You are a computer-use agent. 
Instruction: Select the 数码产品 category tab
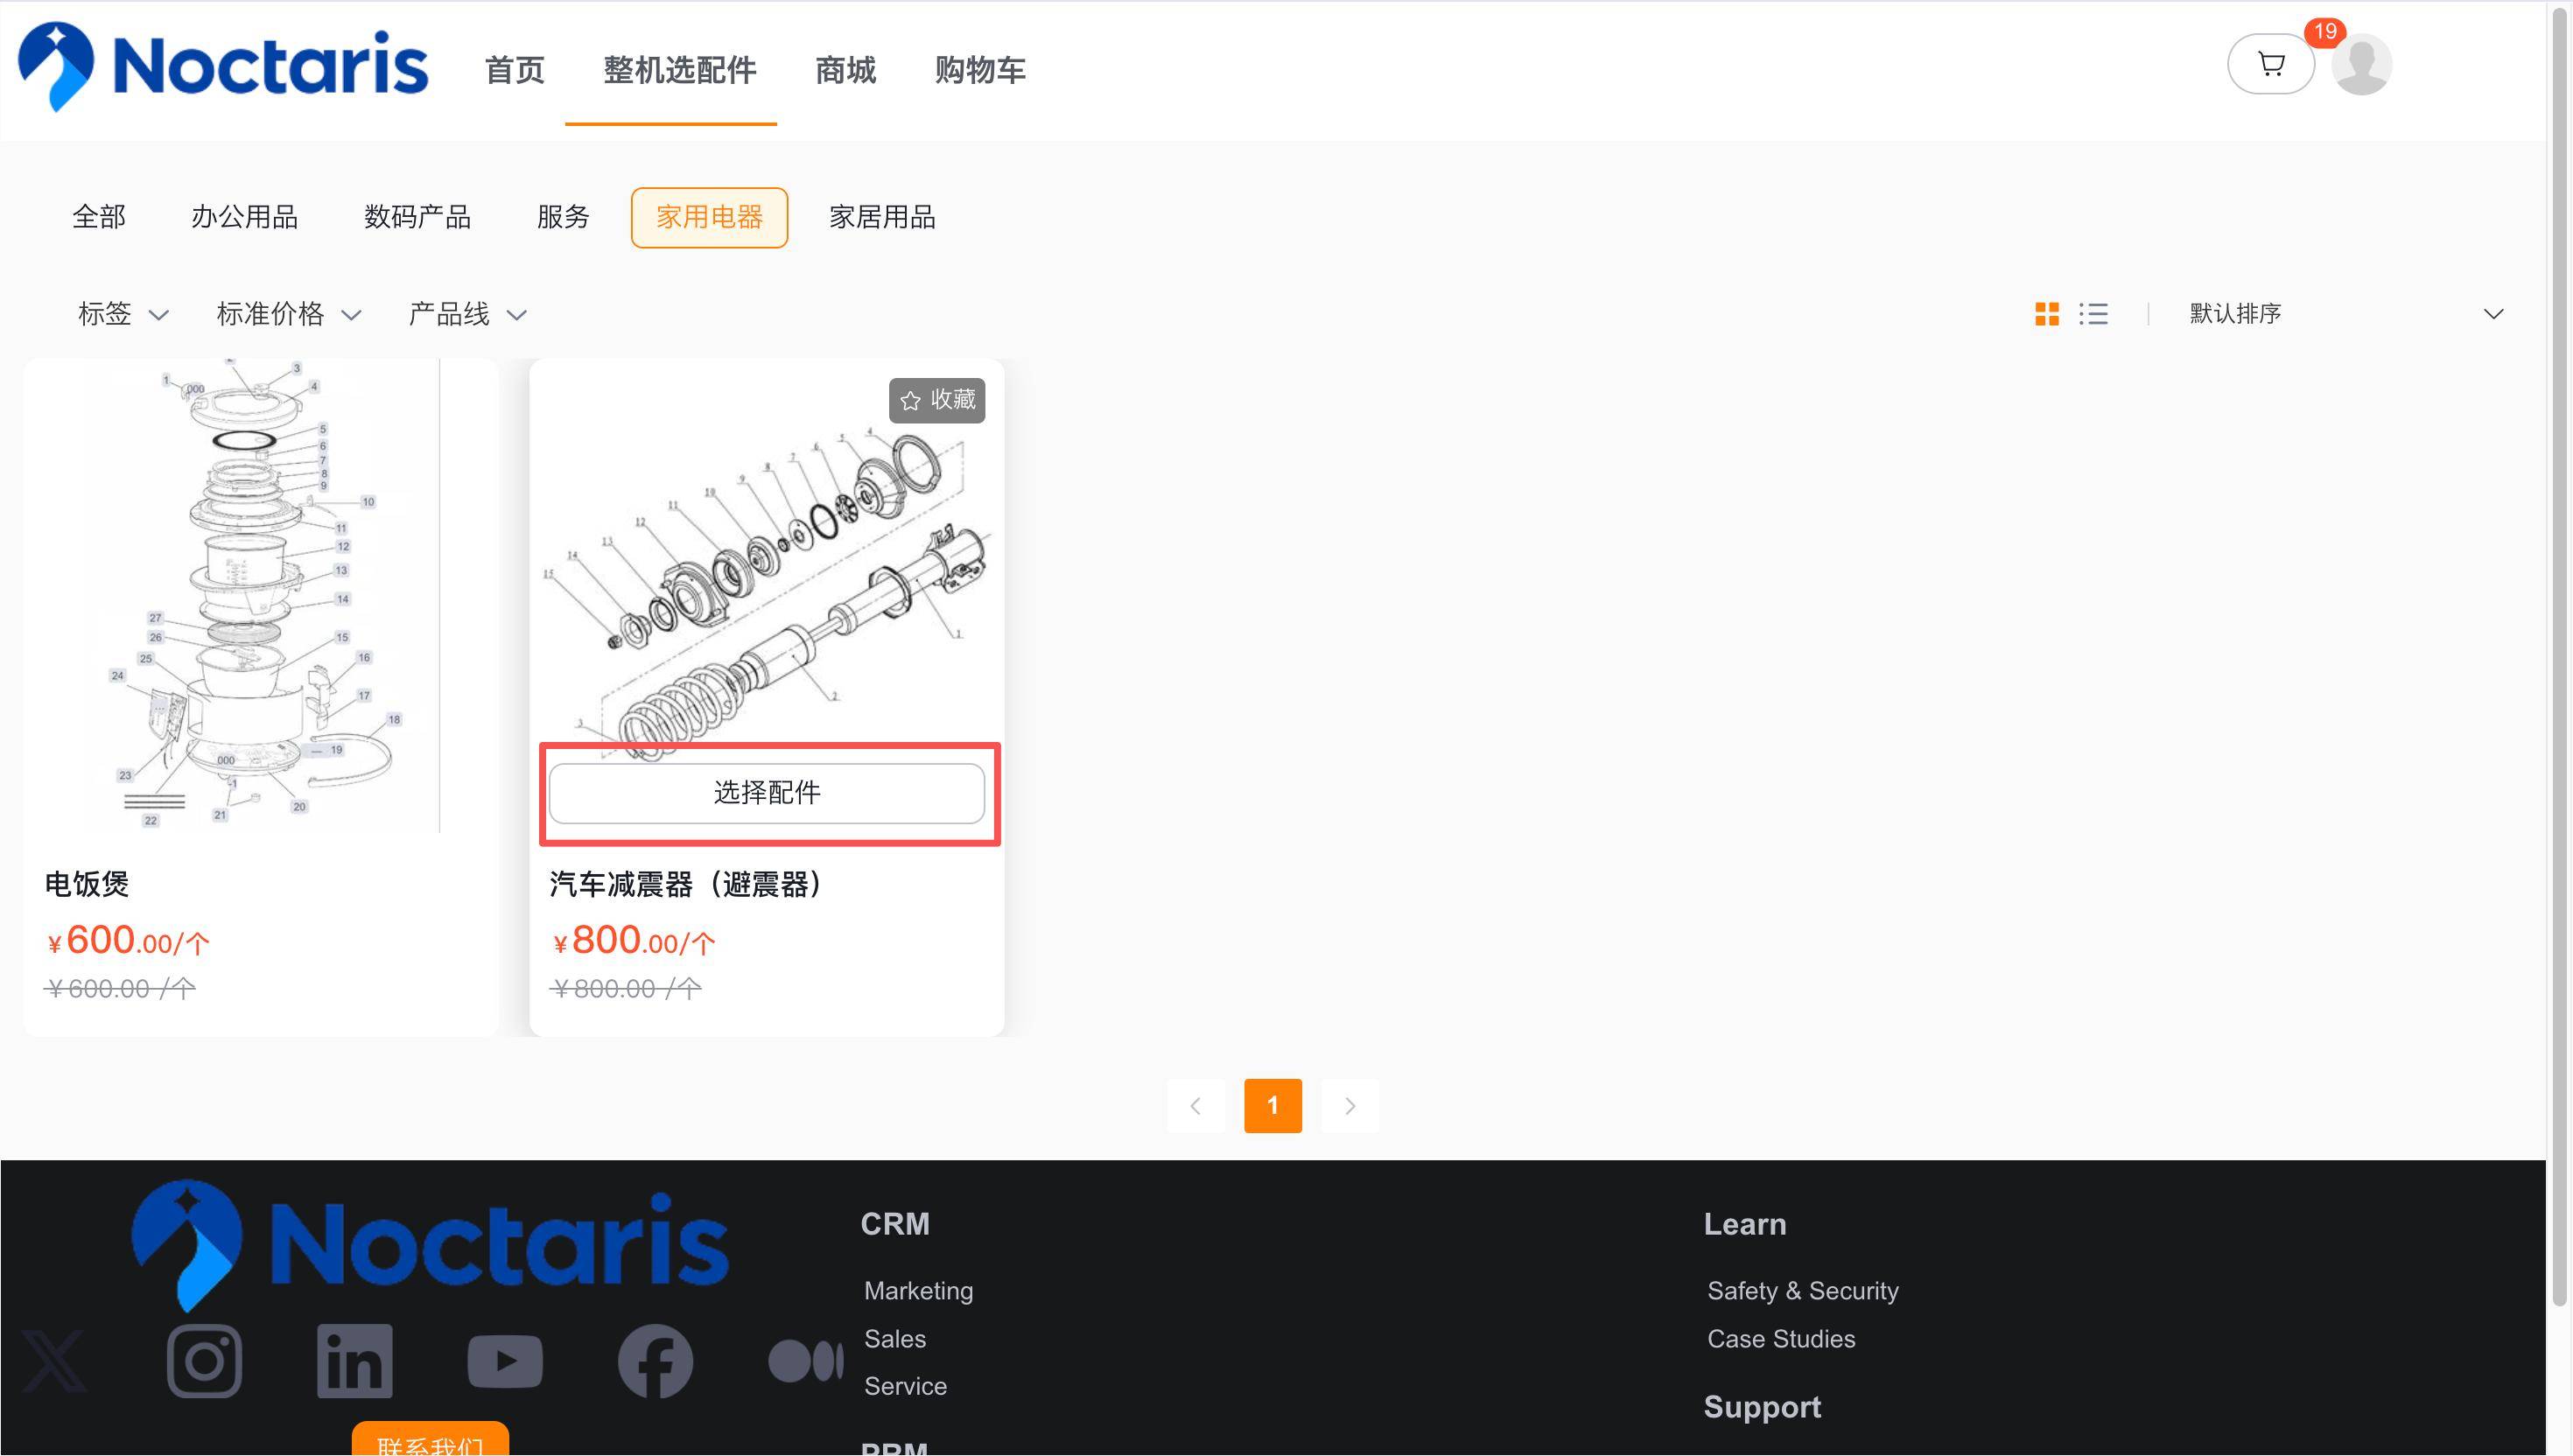[417, 217]
